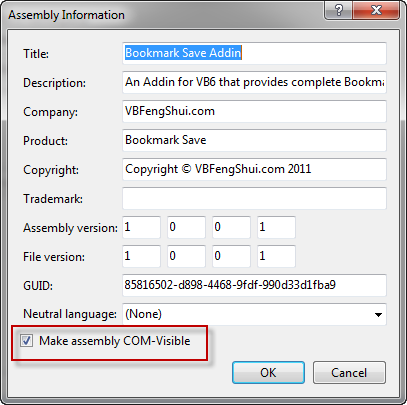Open the Neutral language combo box showing (None)
407x405 pixels.
254,314
